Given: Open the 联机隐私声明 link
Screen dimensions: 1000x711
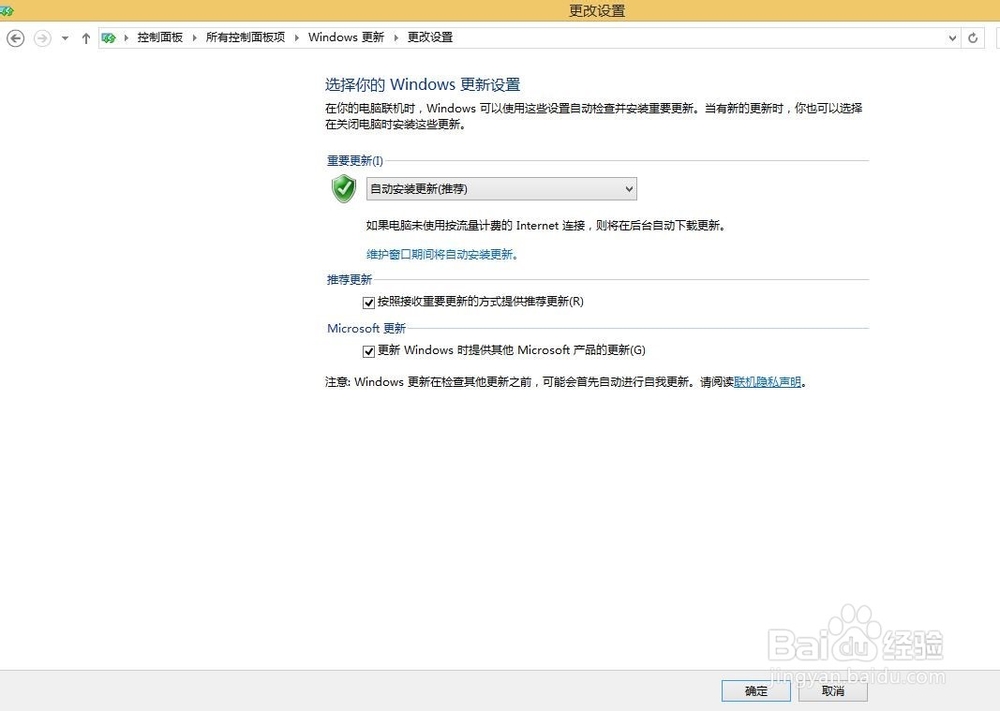Looking at the screenshot, I should [768, 382].
